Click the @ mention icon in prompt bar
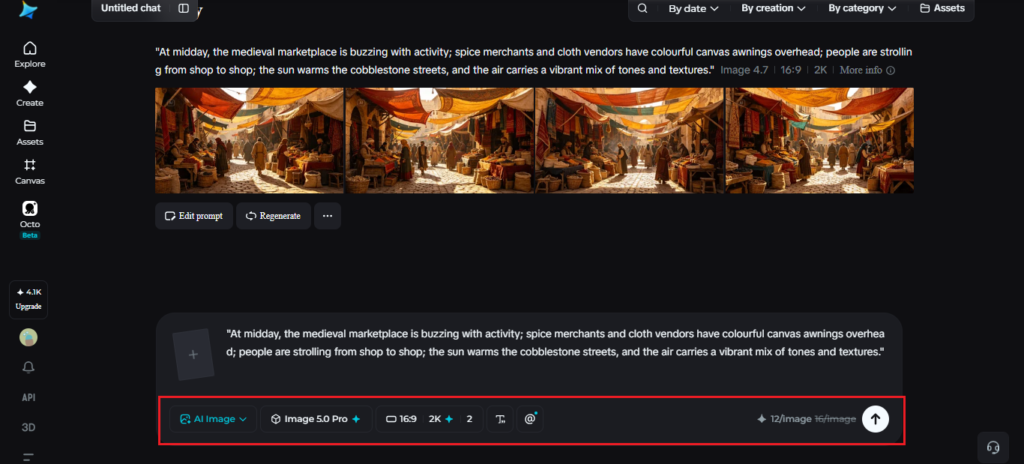1024x464 pixels. (x=530, y=419)
